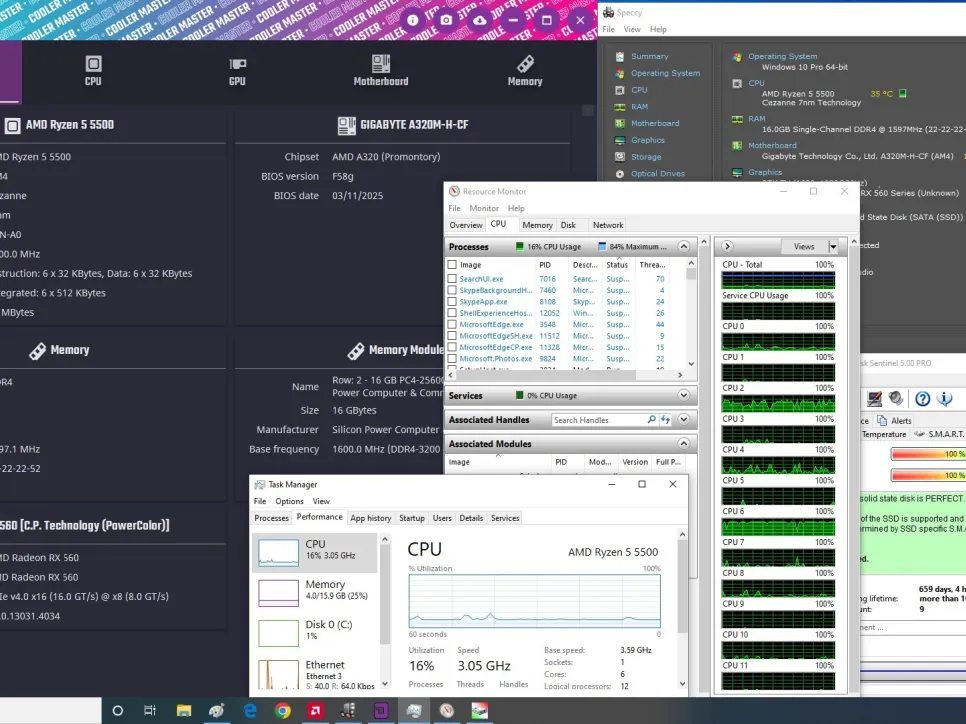This screenshot has width=966, height=724.
Task: Collapse the Processes section in Resource Monitor
Action: click(x=684, y=246)
